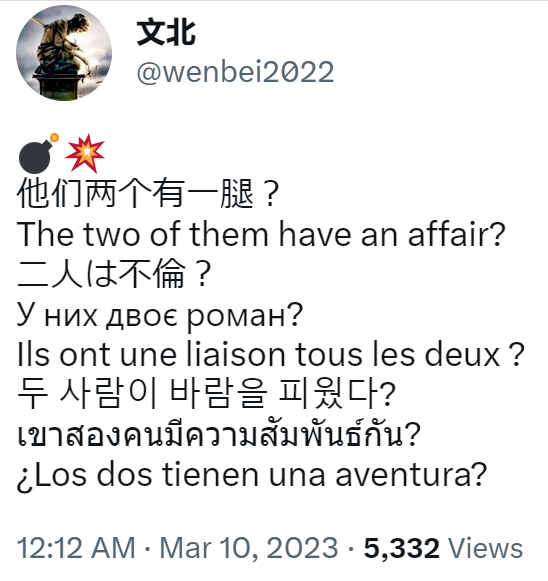Click the explosion collision emoji
Viewport: 548px width, 581px height.
[x=85, y=153]
